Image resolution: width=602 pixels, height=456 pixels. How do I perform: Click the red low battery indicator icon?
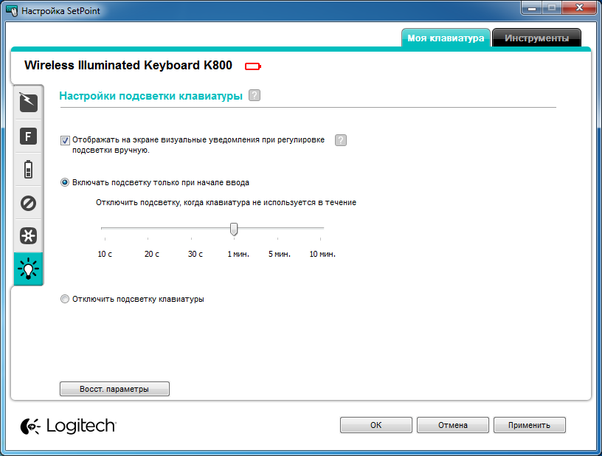click(253, 66)
